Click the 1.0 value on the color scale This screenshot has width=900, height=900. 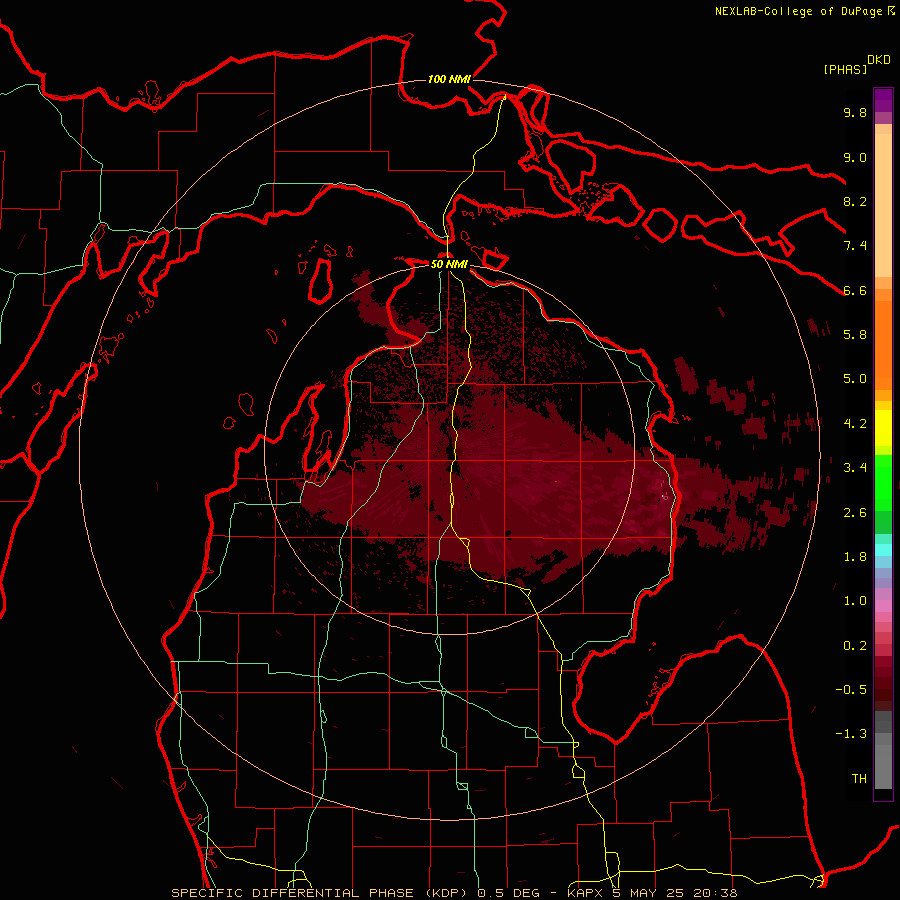855,601
